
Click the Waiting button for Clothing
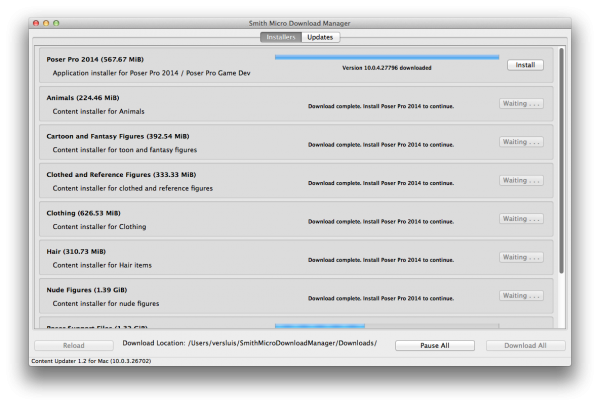[521, 219]
